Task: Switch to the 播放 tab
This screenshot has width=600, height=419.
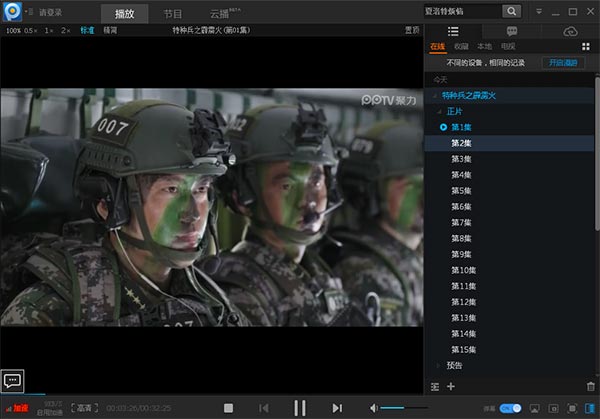Action: pos(124,14)
